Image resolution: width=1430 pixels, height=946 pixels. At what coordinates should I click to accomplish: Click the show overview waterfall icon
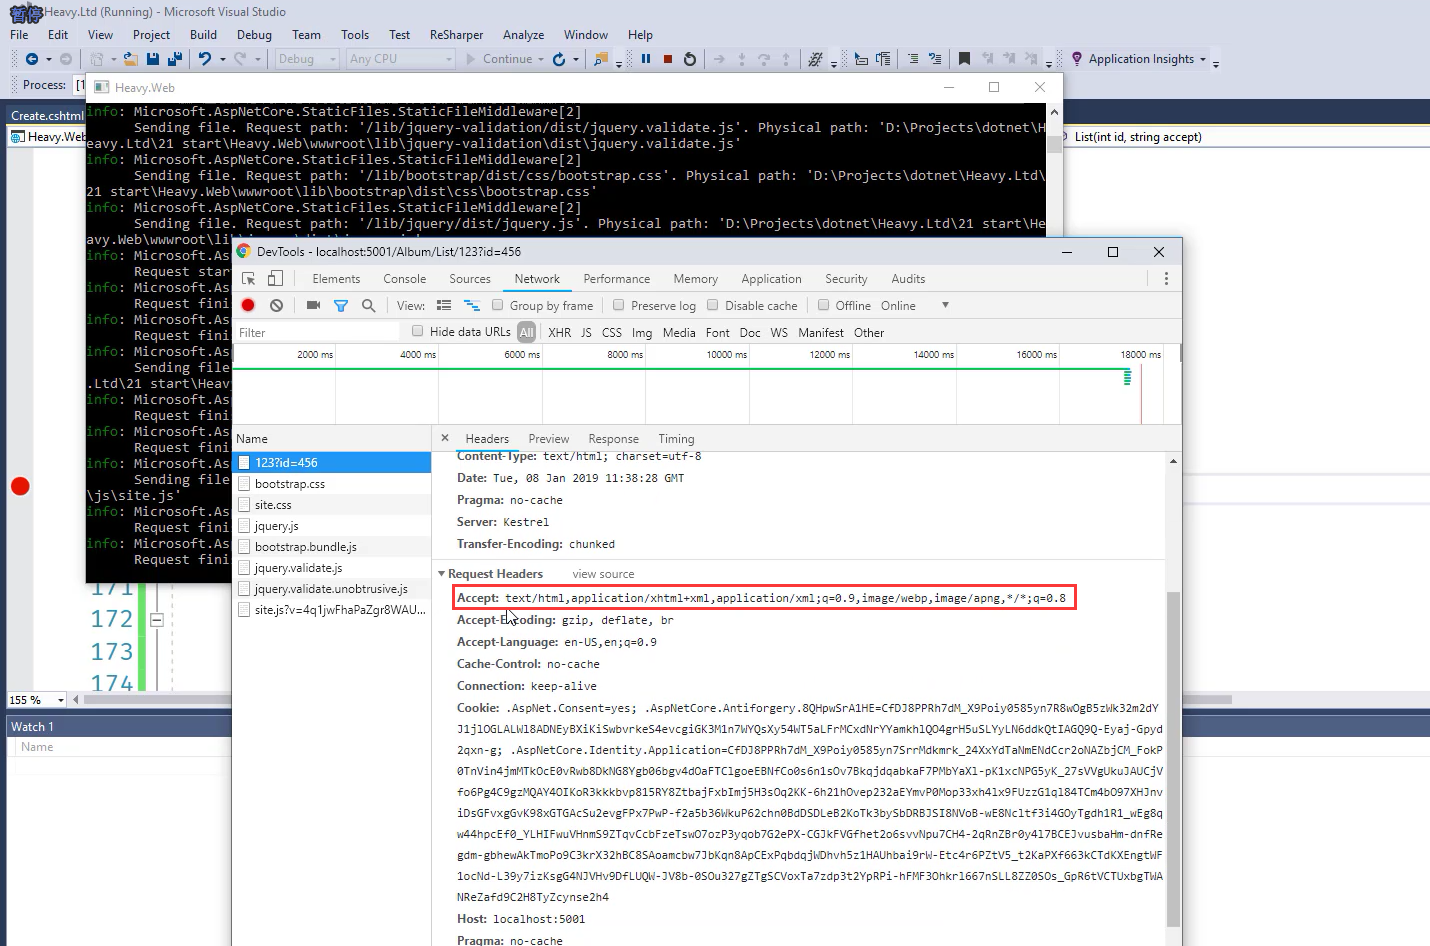[472, 305]
